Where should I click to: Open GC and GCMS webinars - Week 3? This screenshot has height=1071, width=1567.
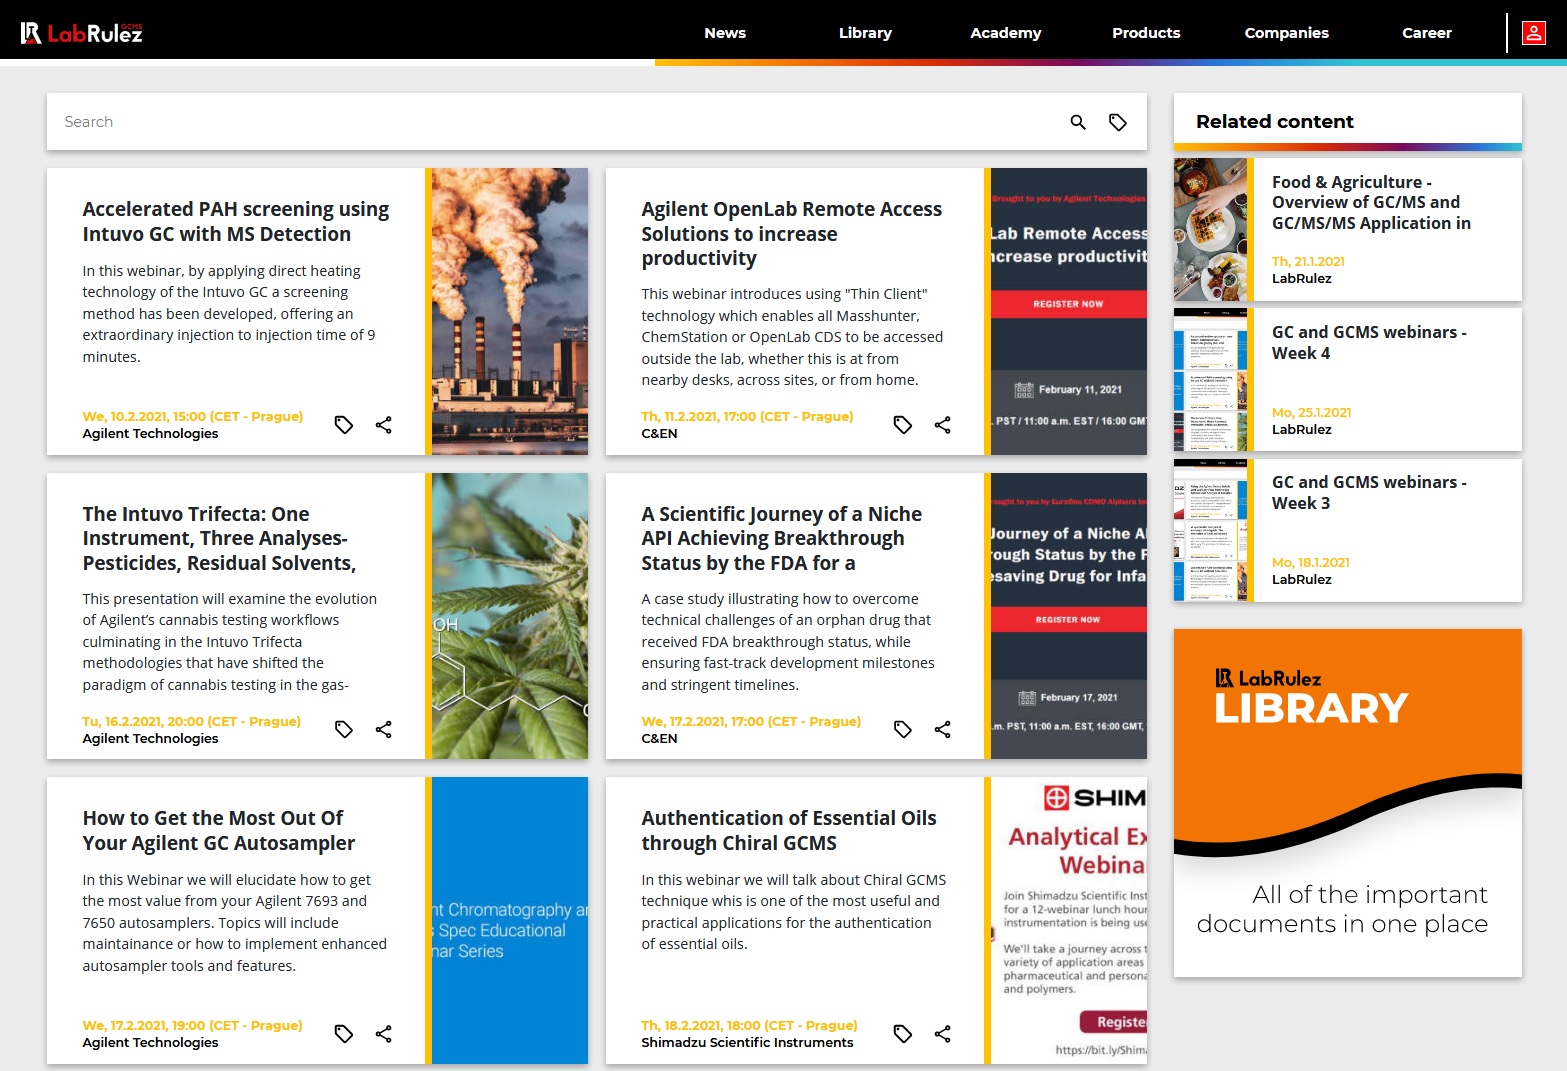pos(1369,492)
